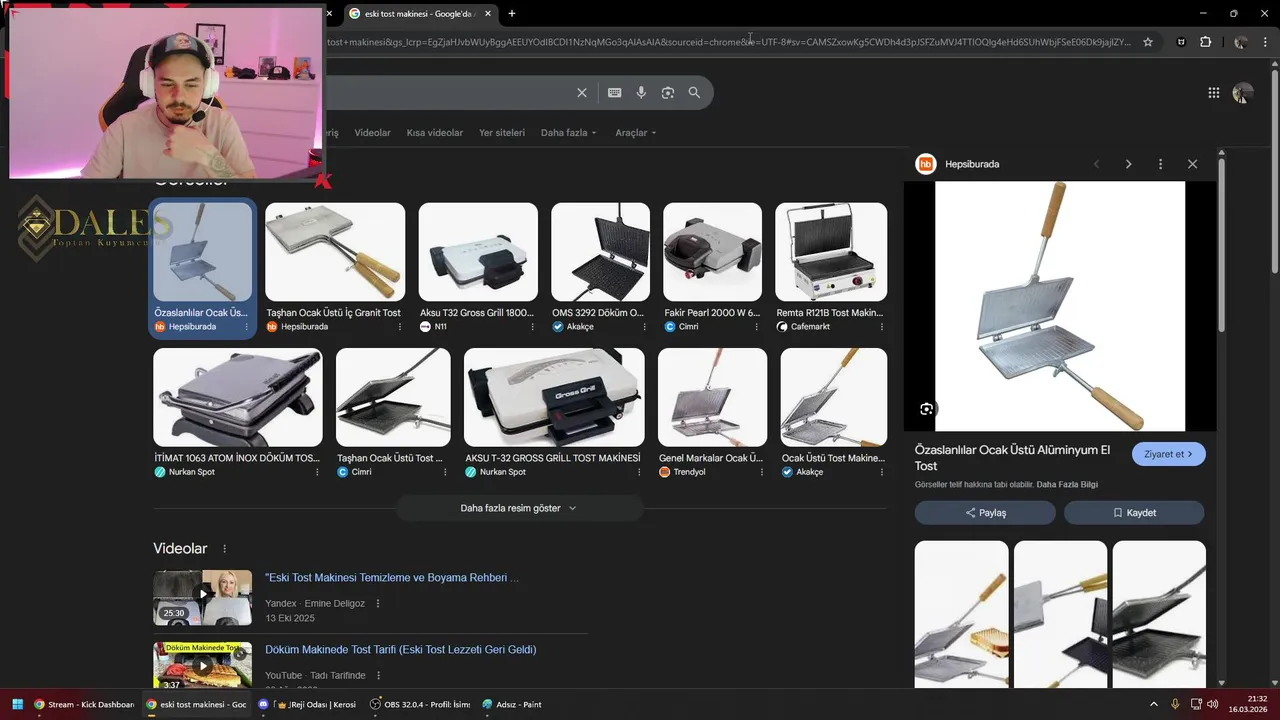Open options for İTİMAT 1063 Nurkan Spot result
Screen dimensions: 1280x720
point(317,472)
